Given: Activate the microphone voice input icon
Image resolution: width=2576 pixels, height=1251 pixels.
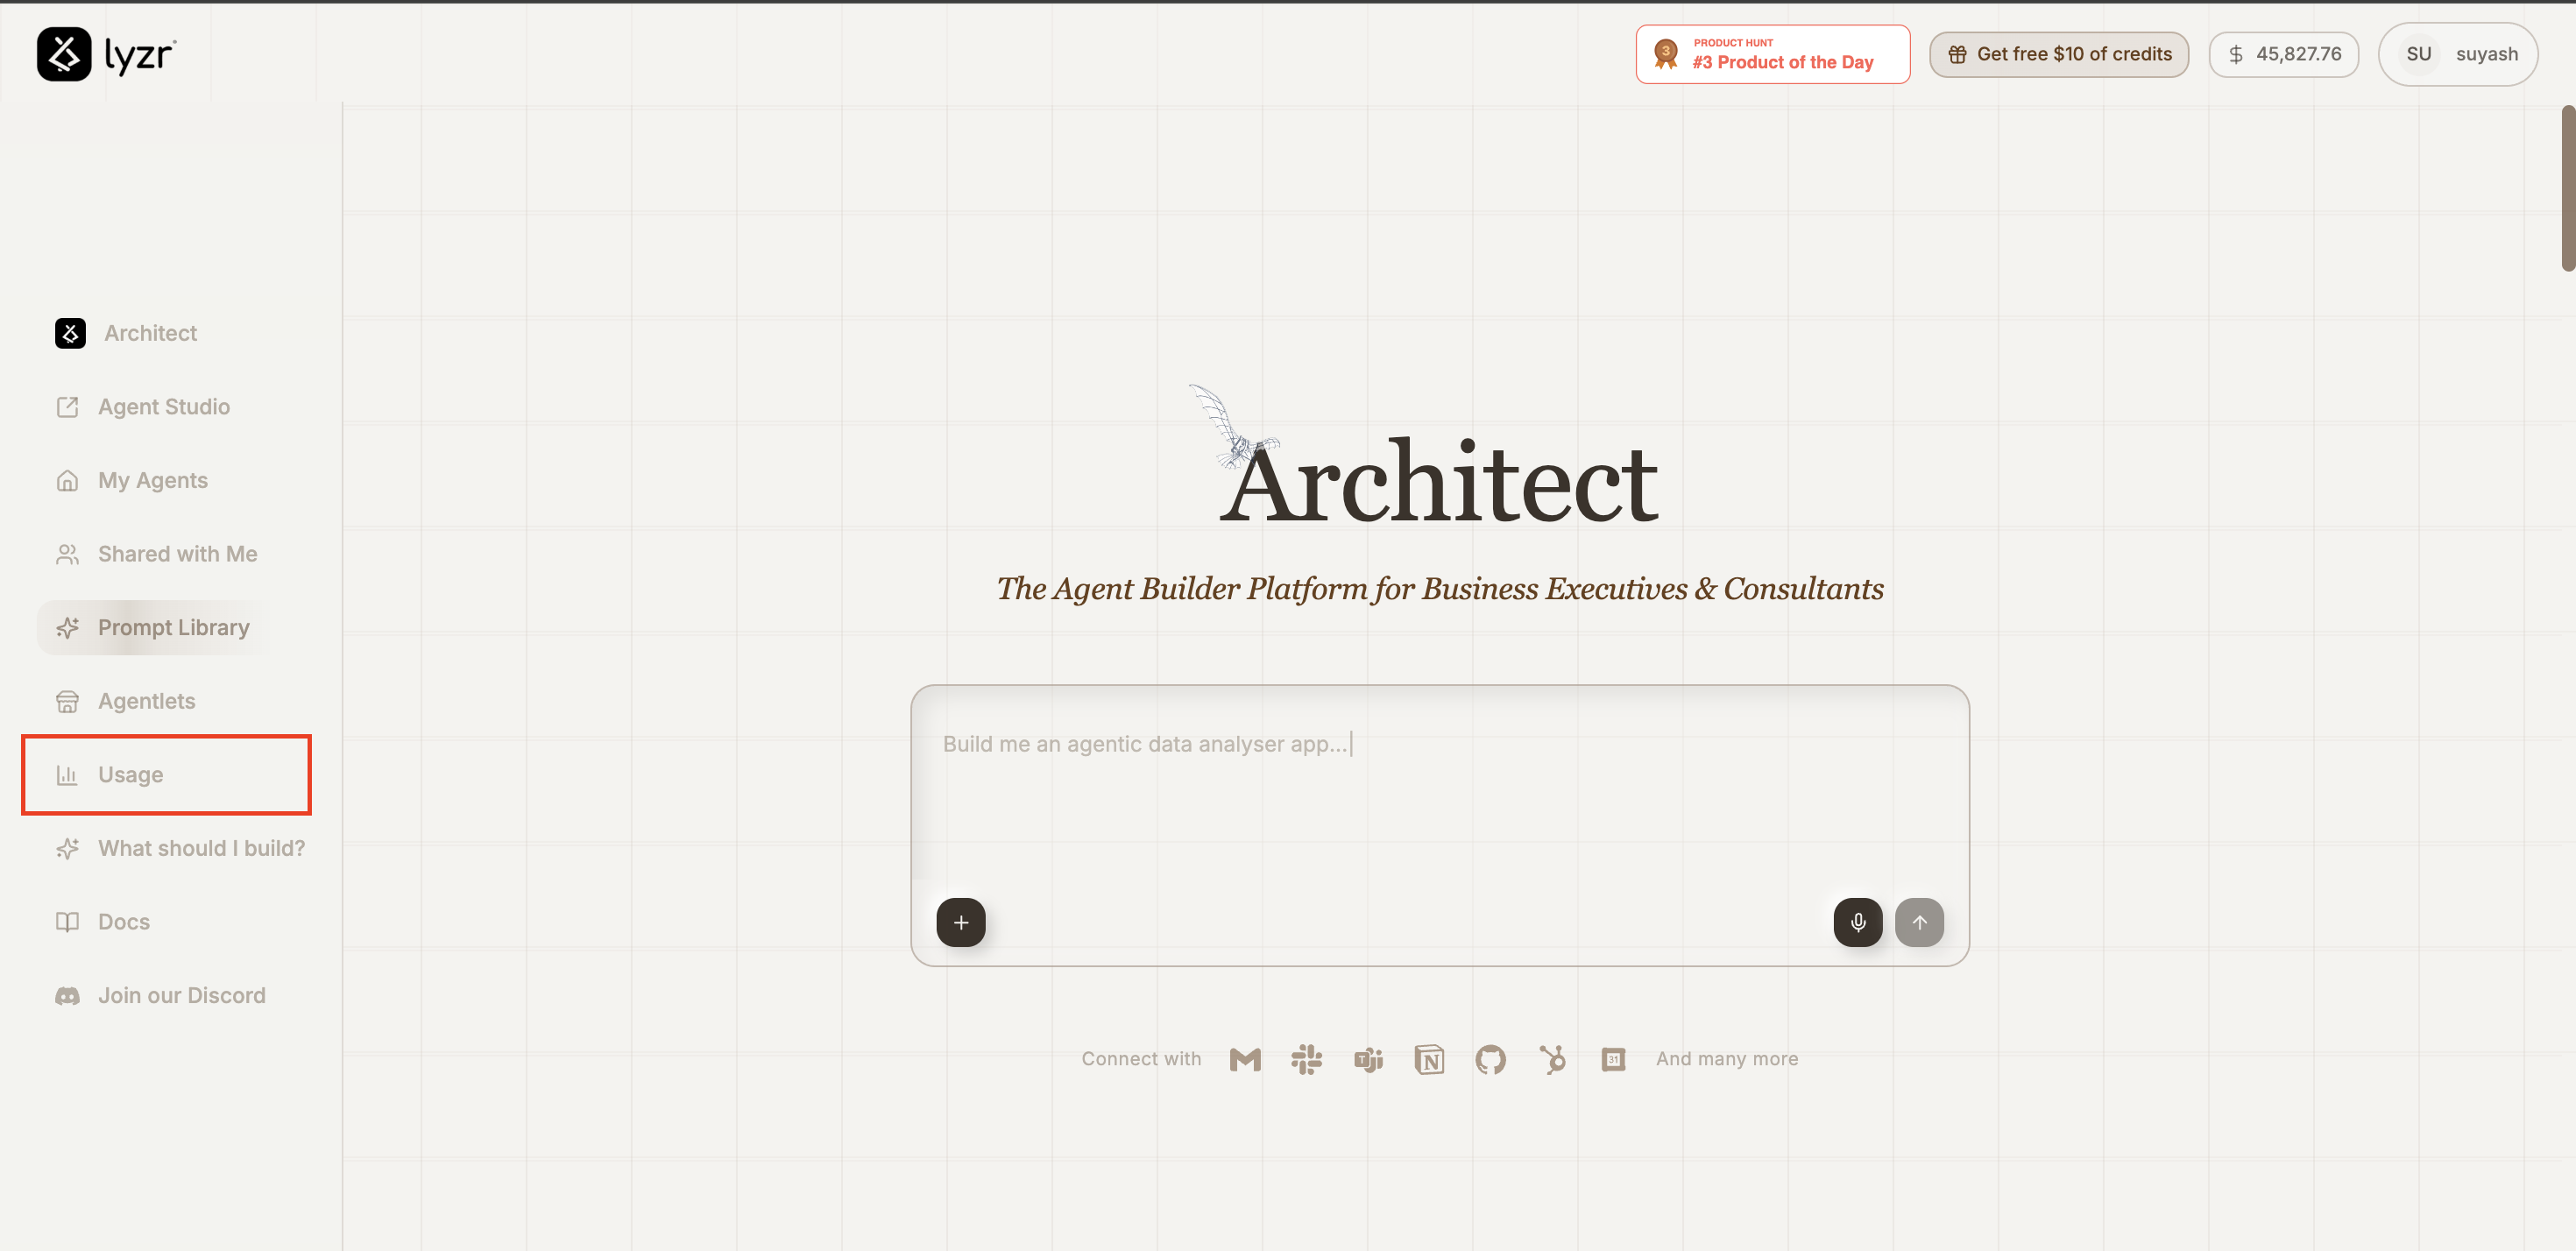Looking at the screenshot, I should (x=1857, y=922).
